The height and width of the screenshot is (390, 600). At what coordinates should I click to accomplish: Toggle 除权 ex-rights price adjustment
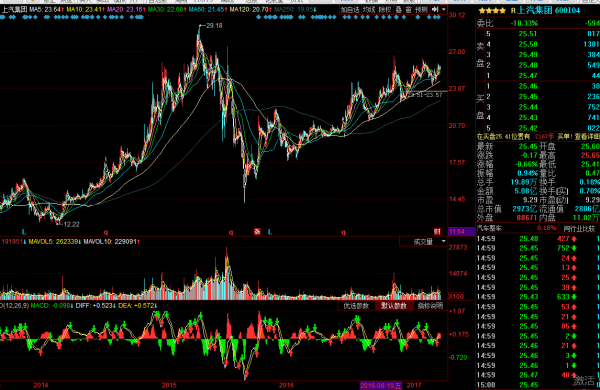tap(385, 10)
